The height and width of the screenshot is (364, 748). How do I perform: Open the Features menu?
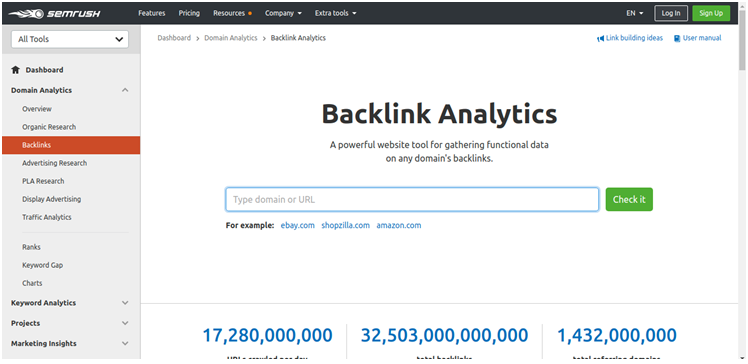(x=152, y=13)
